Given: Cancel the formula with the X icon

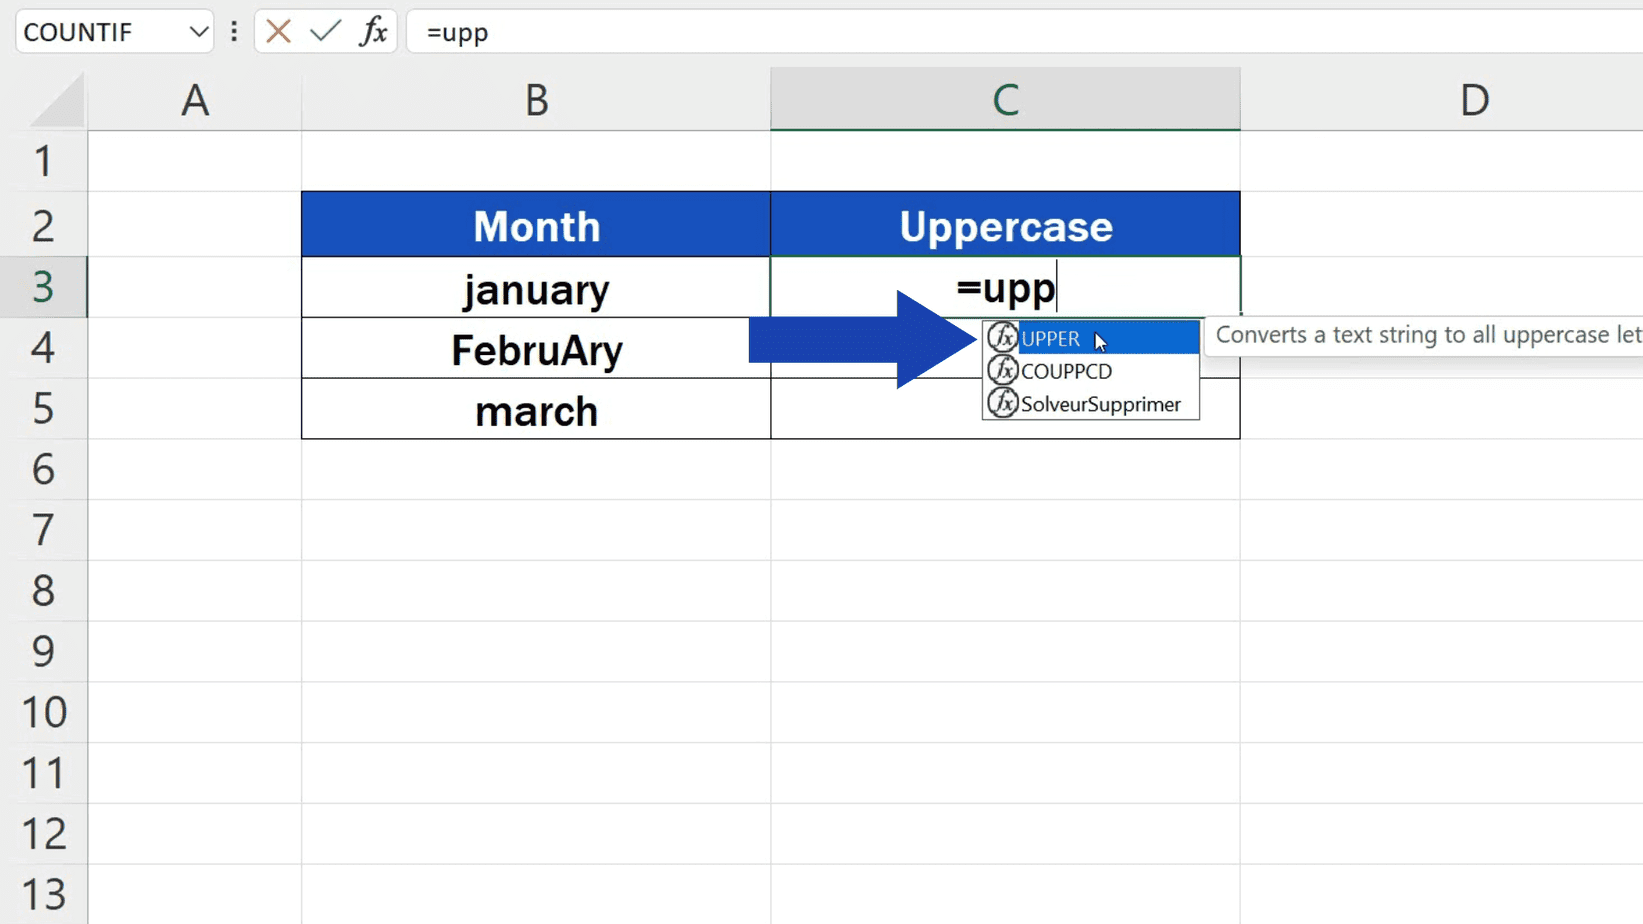Looking at the screenshot, I should coord(277,31).
